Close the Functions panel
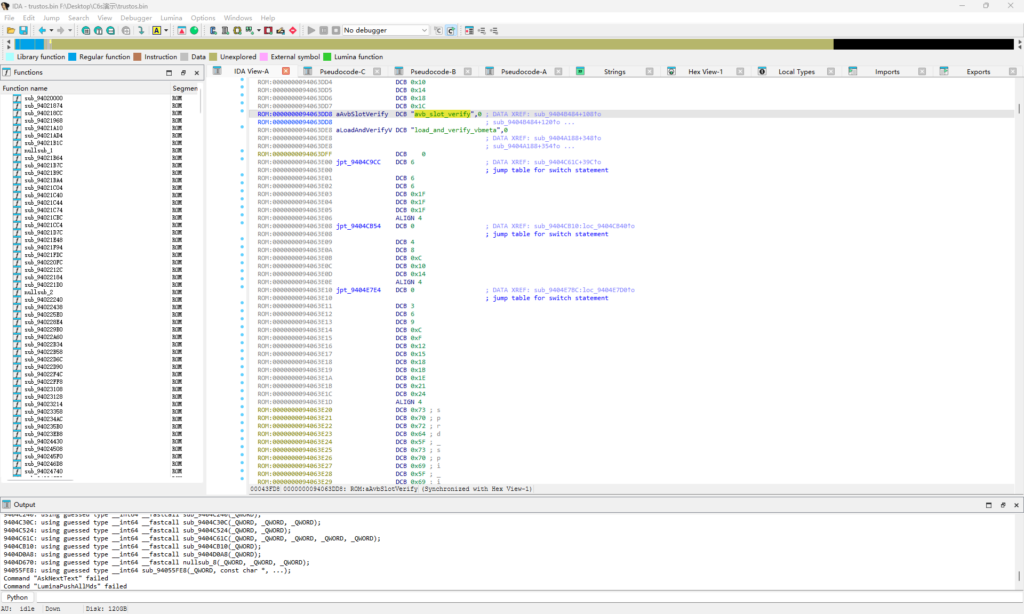This screenshot has width=1024, height=614. 196,73
